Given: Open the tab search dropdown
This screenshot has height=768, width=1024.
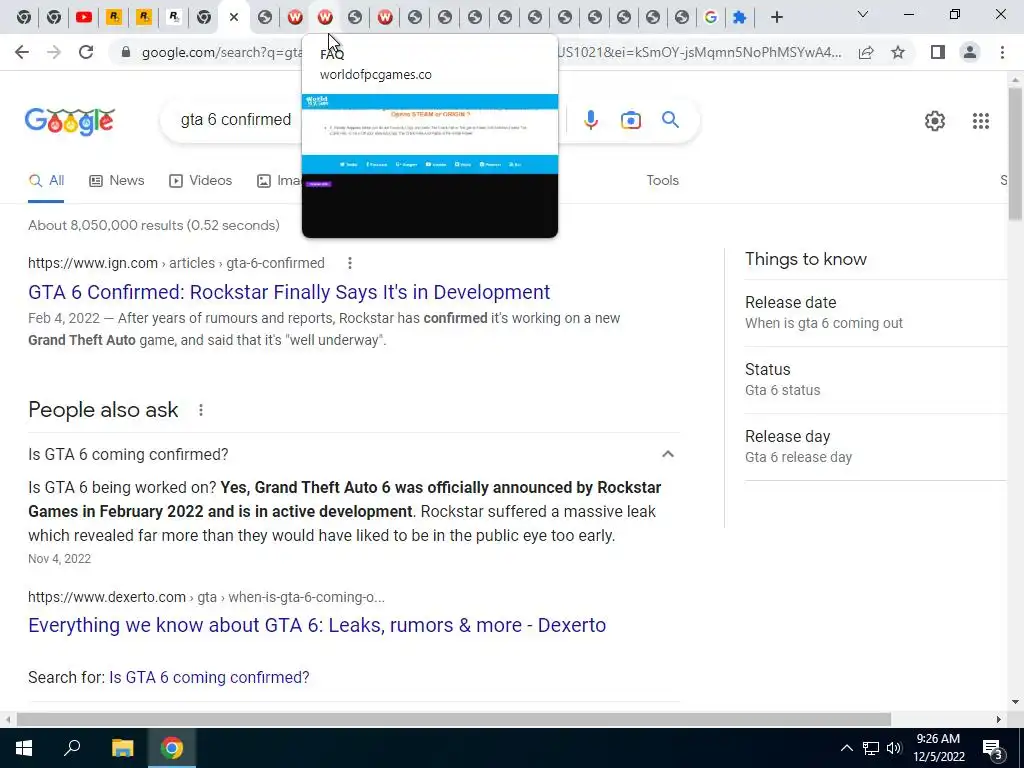Looking at the screenshot, I should tap(863, 14).
